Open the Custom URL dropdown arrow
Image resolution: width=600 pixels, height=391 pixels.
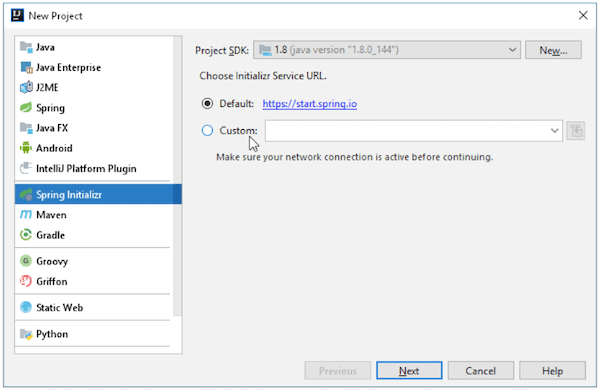554,130
